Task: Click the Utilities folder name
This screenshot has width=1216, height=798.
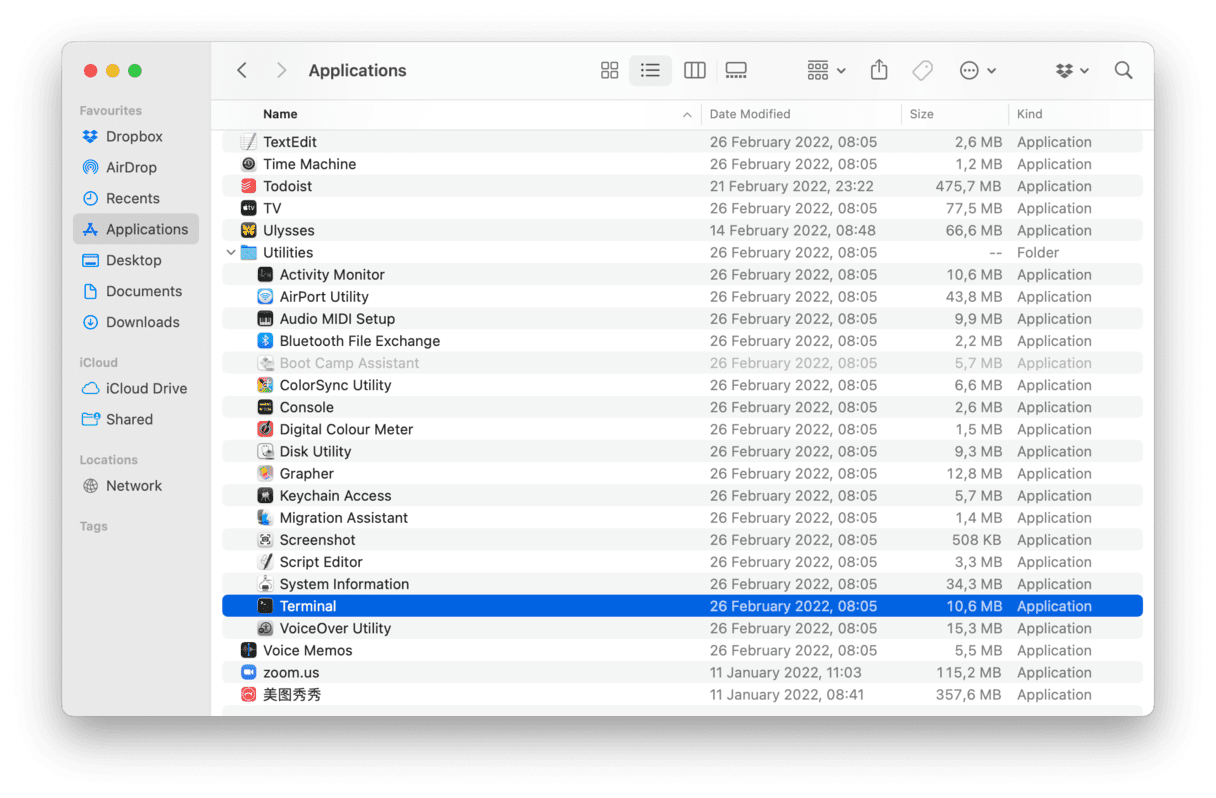Action: click(288, 253)
